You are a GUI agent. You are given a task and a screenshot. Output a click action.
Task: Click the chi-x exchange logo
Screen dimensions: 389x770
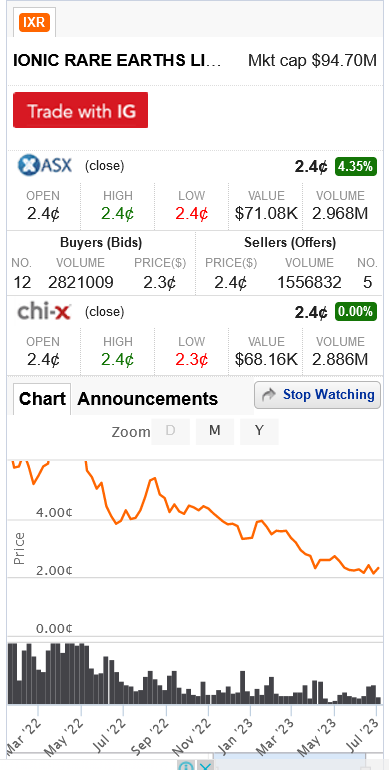coord(44,311)
